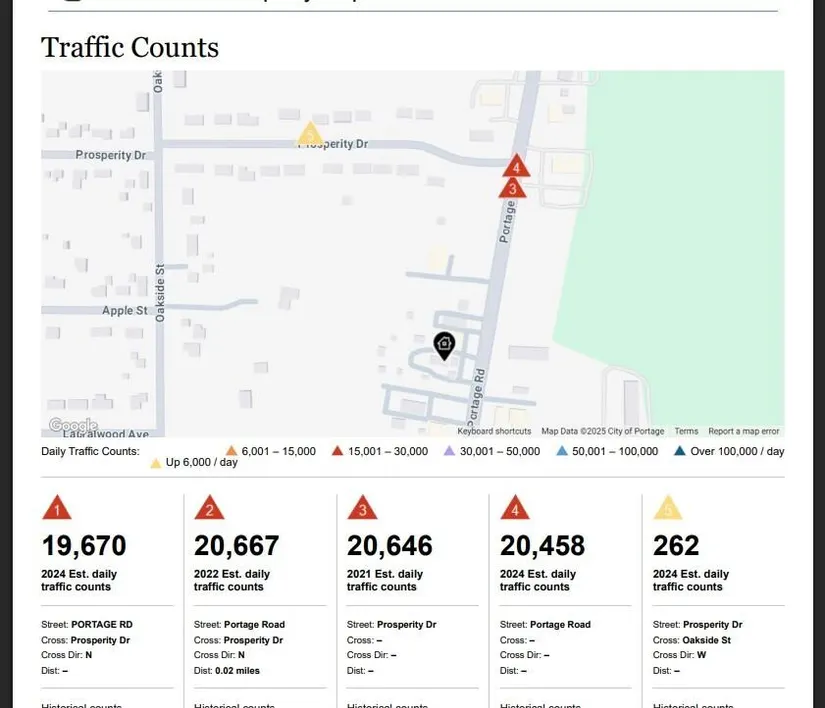Click yellow map marker 5 on Prosperity Dr

click(x=310, y=135)
